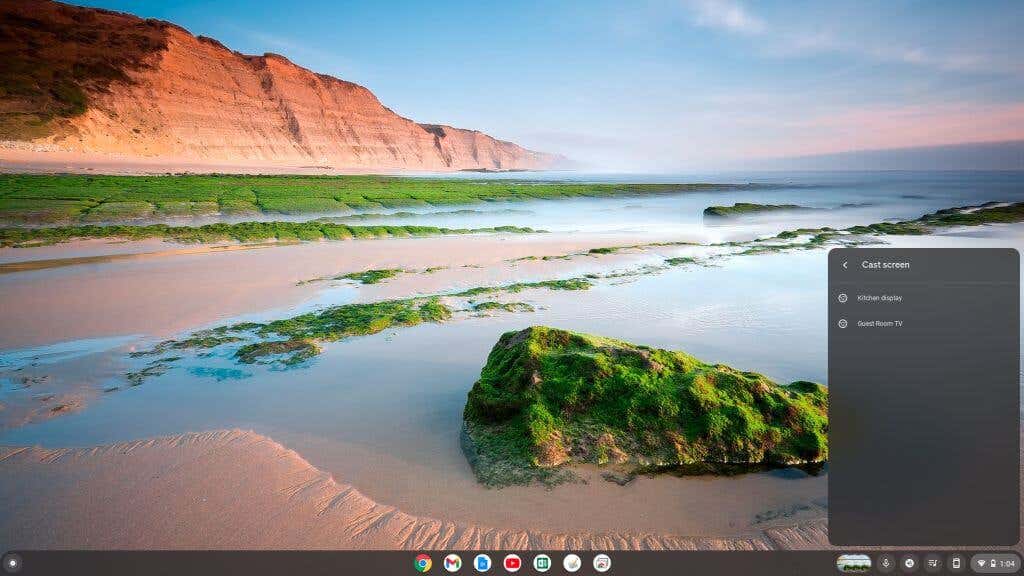
Task: Open Gmail from the shelf
Action: click(453, 563)
